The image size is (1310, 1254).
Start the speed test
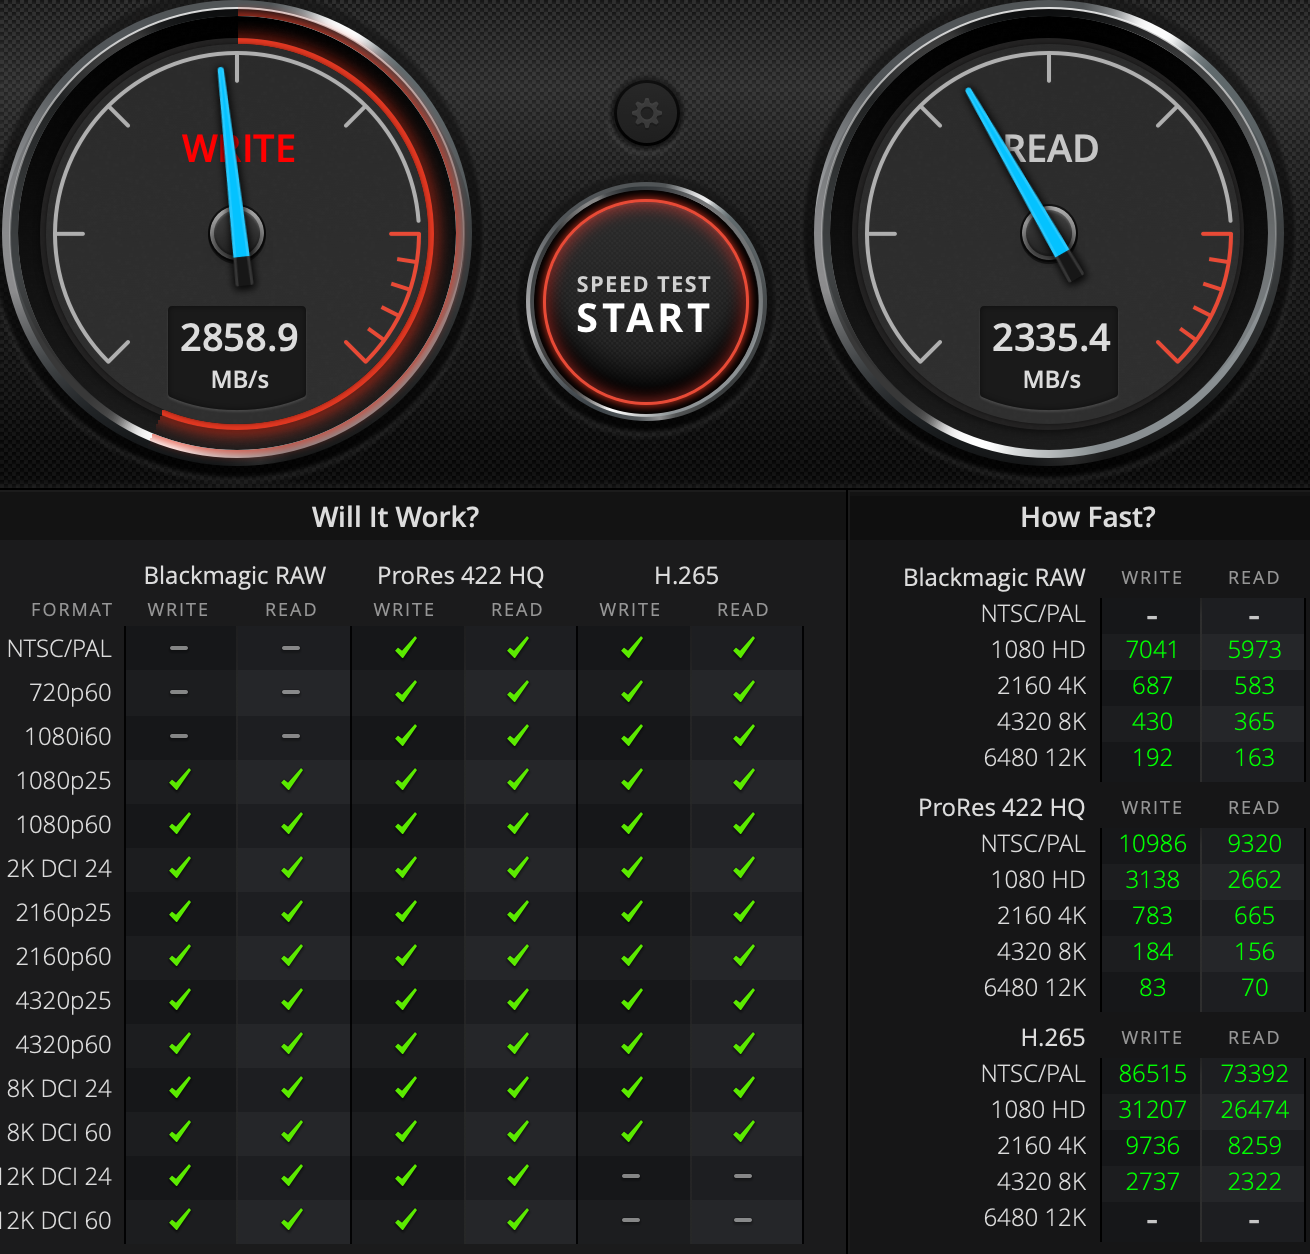point(646,302)
